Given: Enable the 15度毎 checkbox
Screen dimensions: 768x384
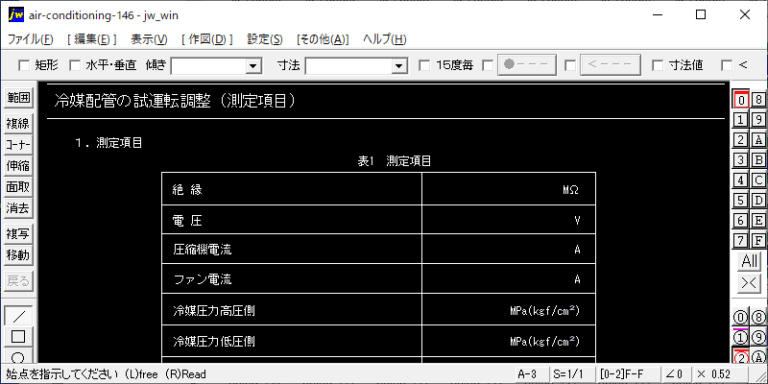Looking at the screenshot, I should pos(425,65).
